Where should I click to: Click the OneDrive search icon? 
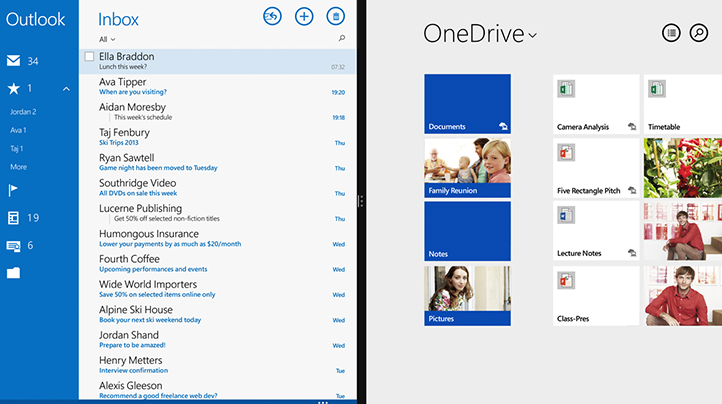tap(701, 33)
